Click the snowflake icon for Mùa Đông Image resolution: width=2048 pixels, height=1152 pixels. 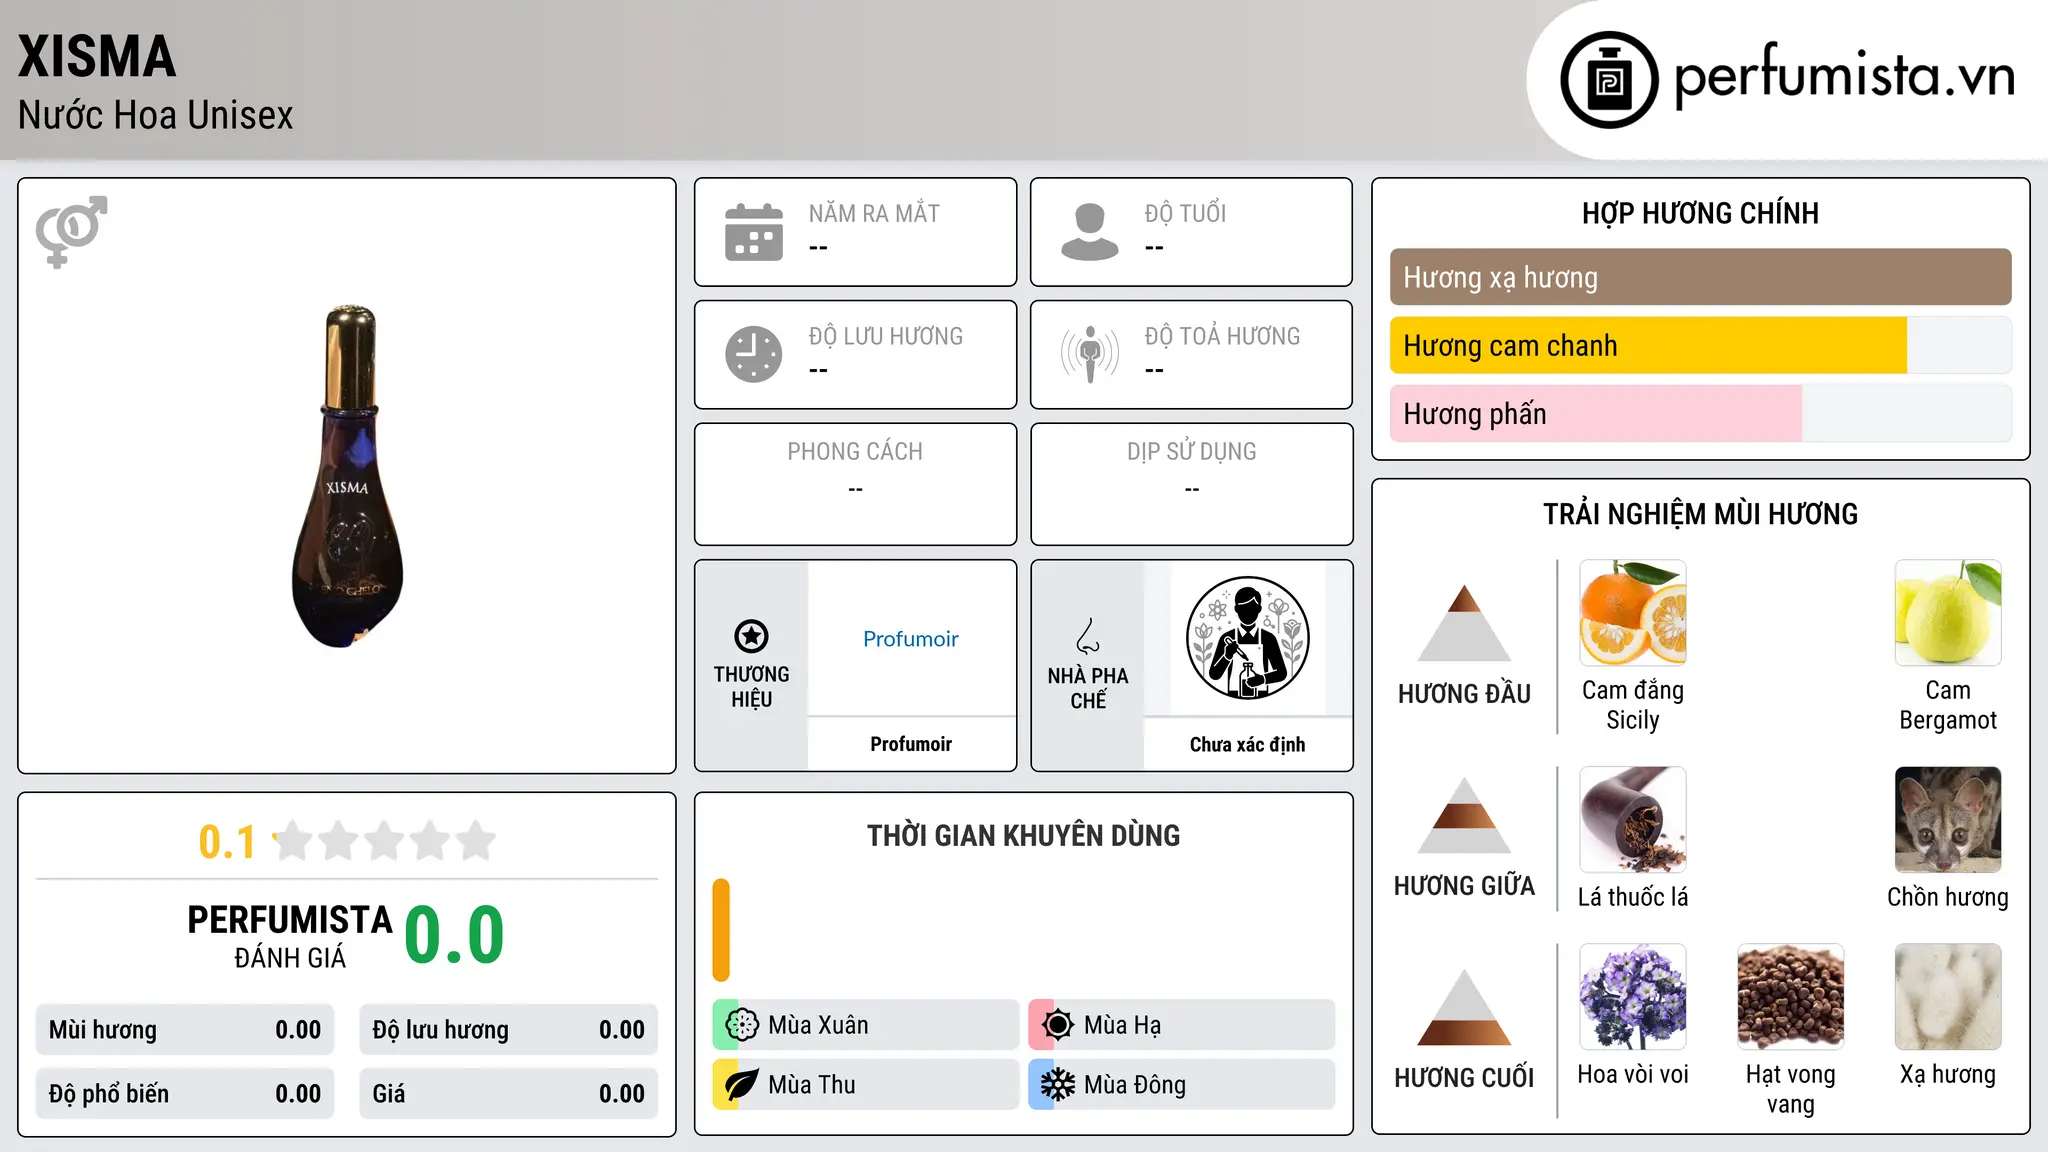[x=1058, y=1085]
